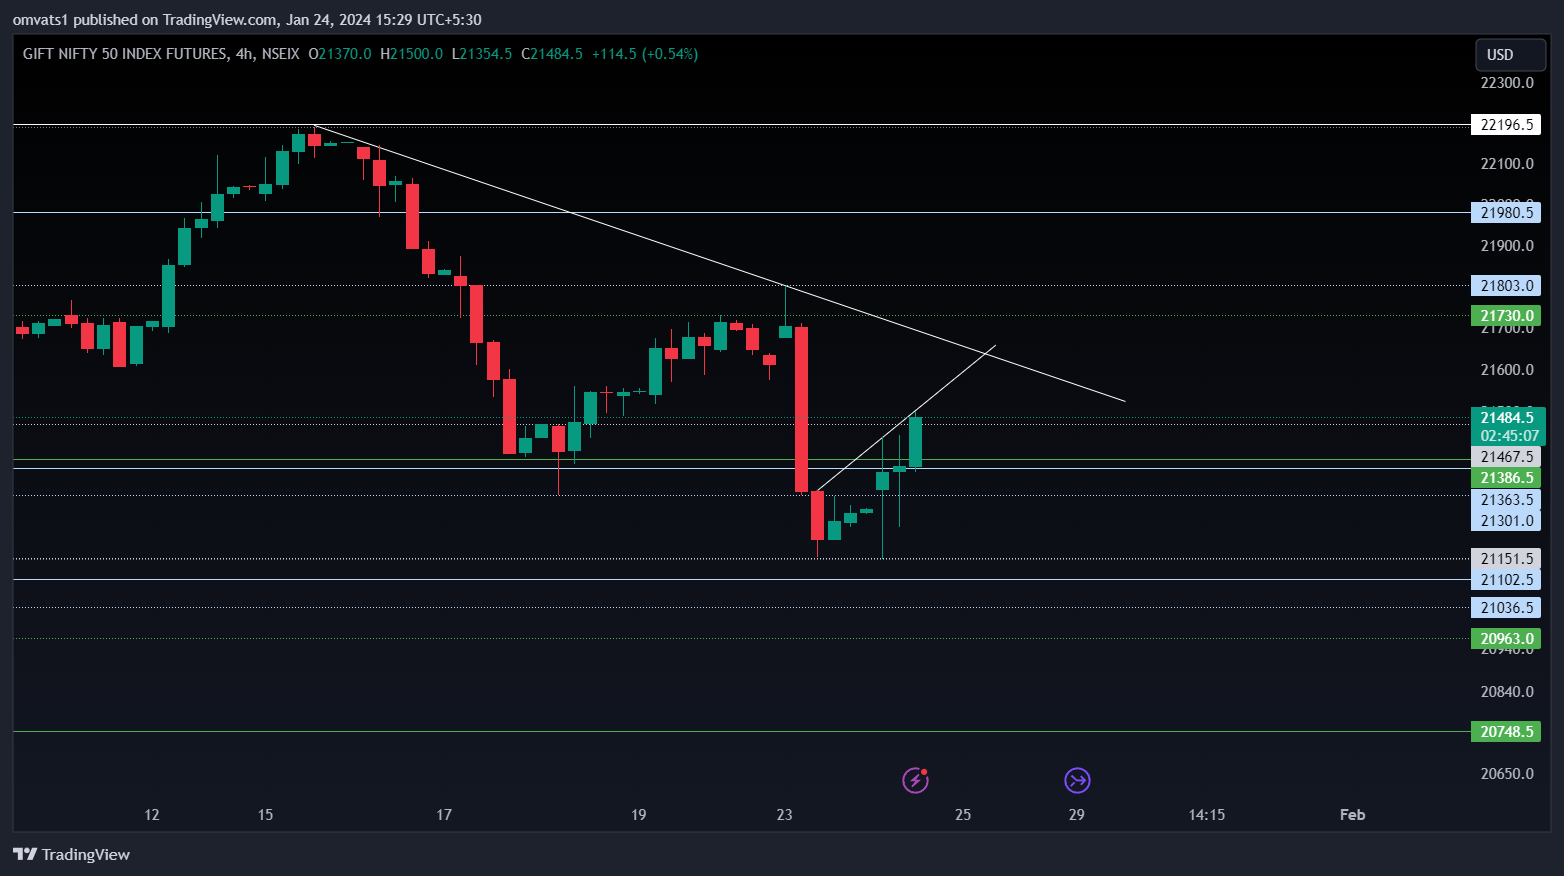The image size is (1564, 876).
Task: Click date 15 on time axis
Action: tap(265, 815)
